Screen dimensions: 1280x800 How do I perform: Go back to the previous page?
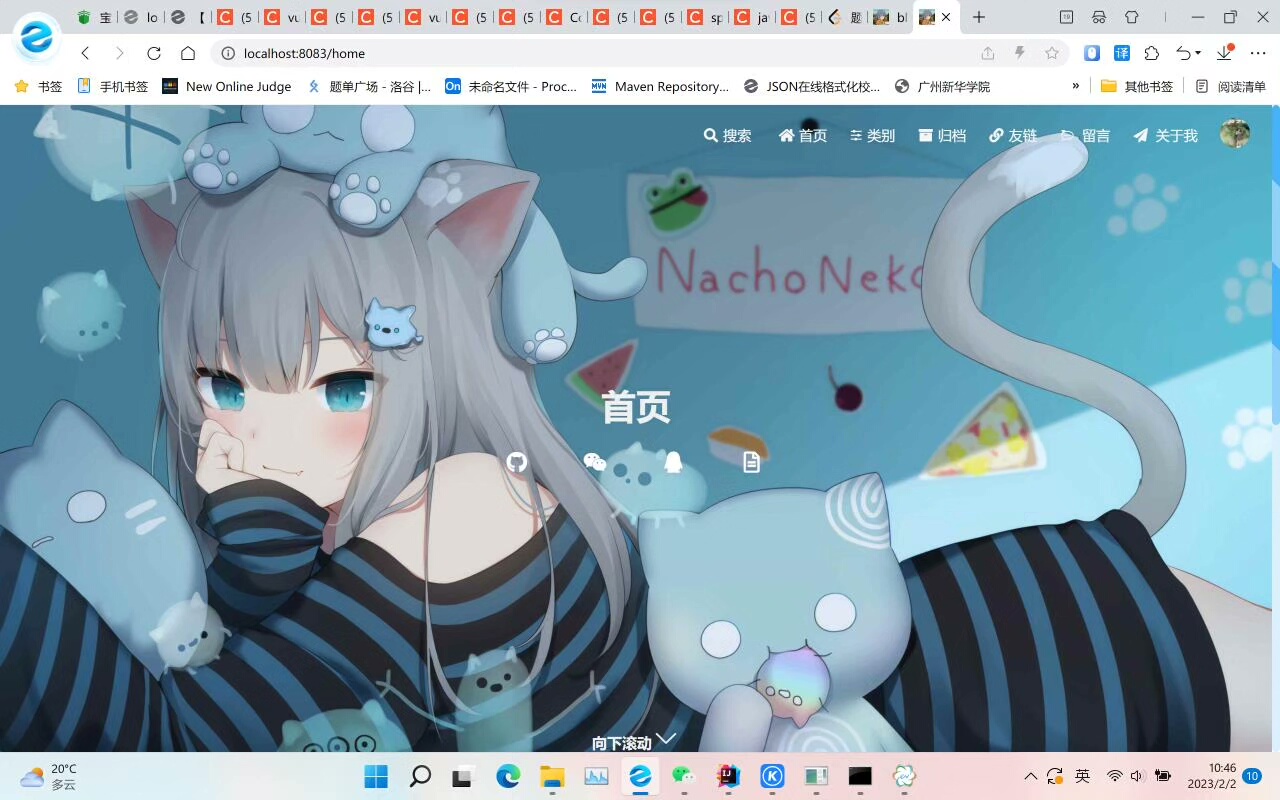[x=85, y=53]
